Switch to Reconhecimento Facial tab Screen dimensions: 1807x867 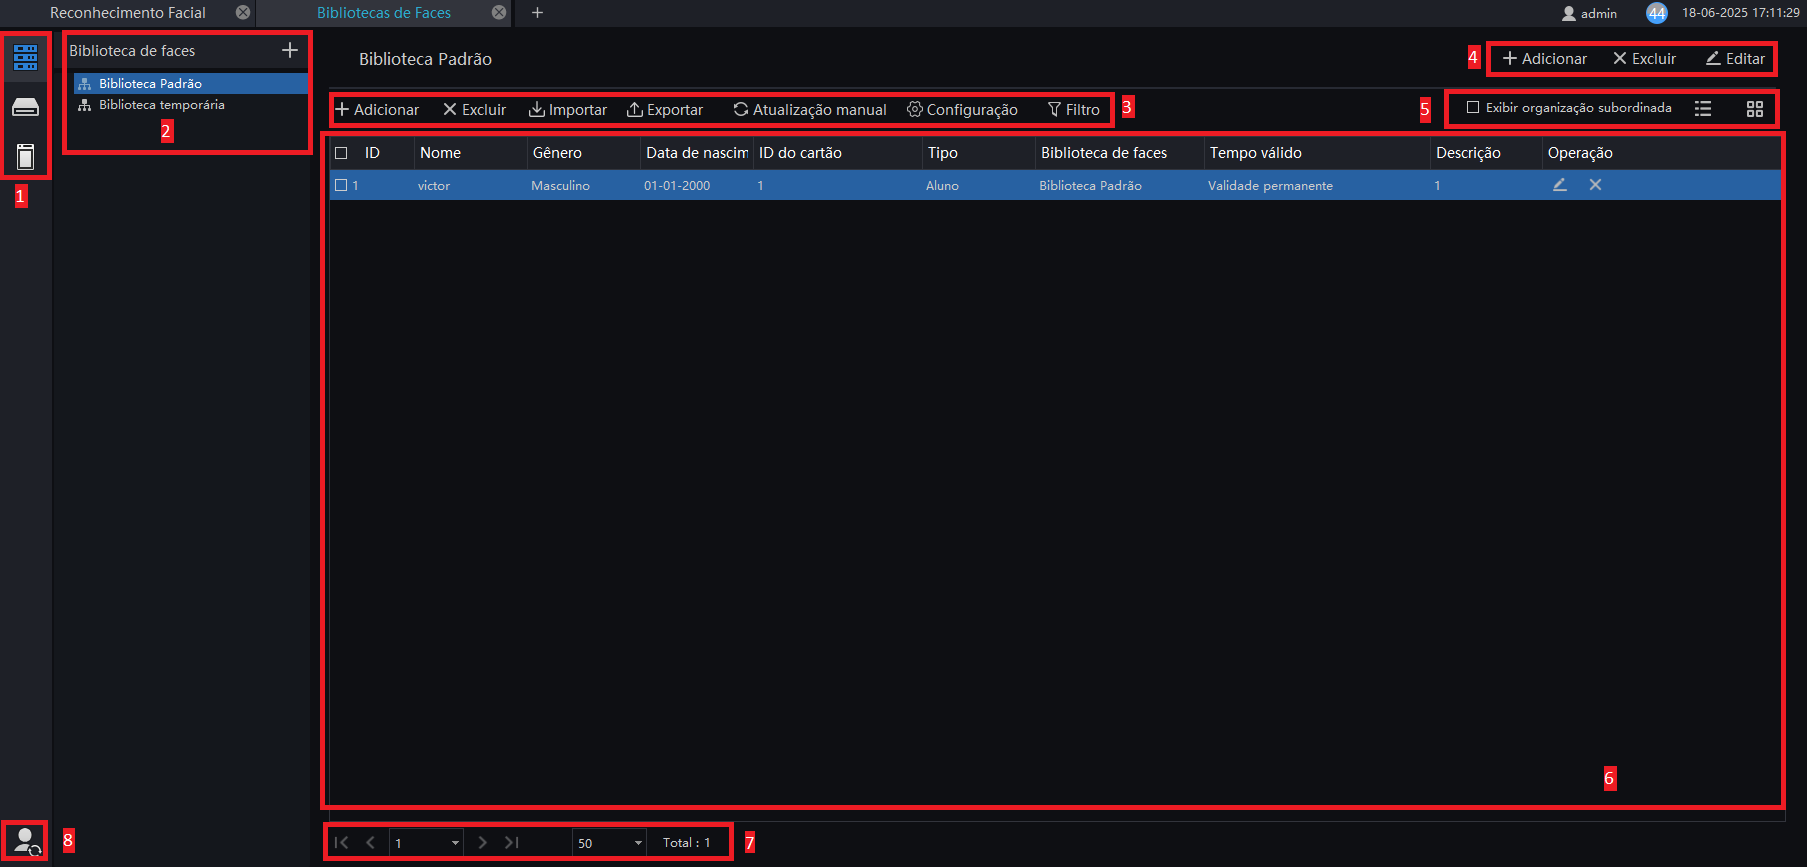(128, 13)
